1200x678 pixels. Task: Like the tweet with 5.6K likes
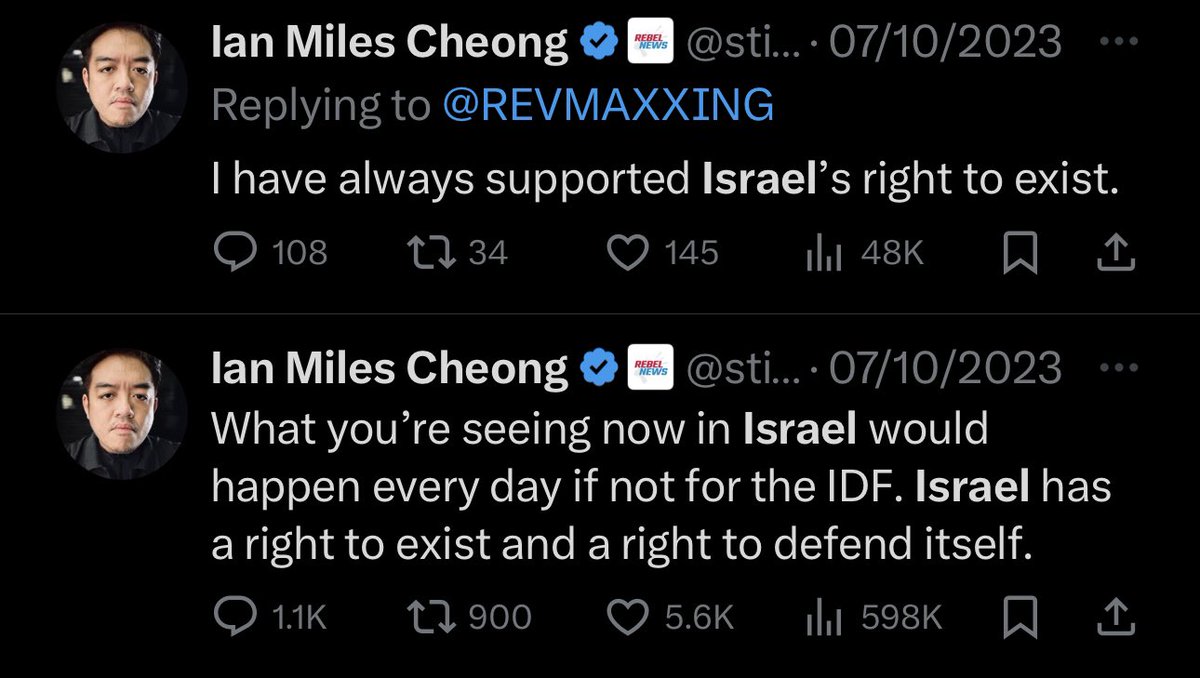coord(629,618)
